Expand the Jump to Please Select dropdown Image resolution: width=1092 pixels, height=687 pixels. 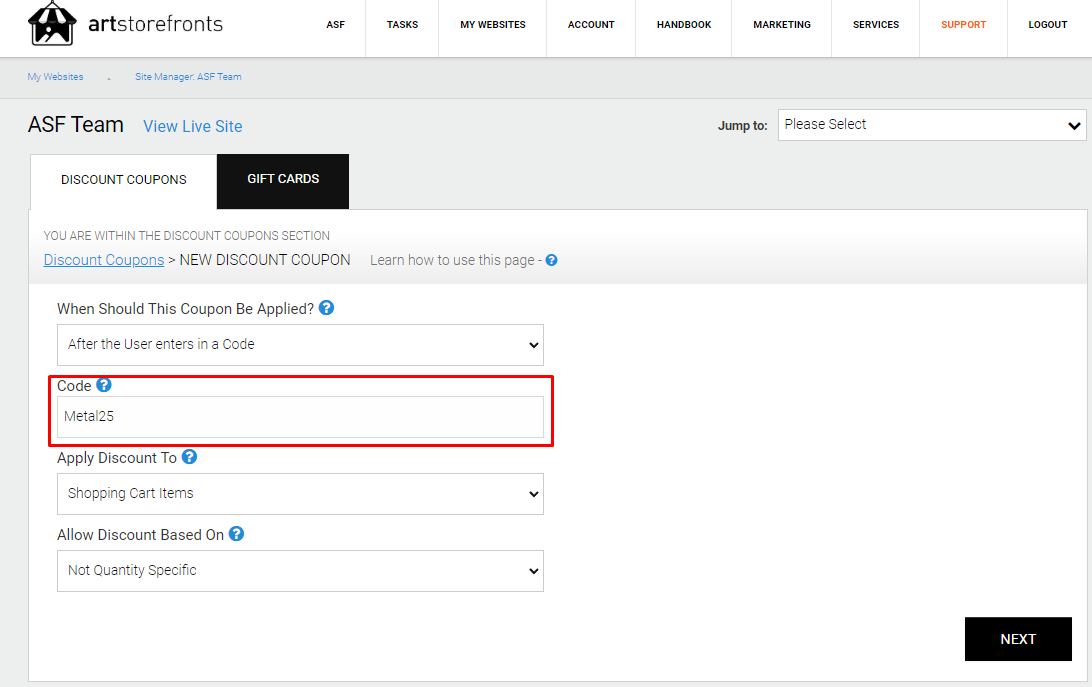pyautogui.click(x=932, y=125)
